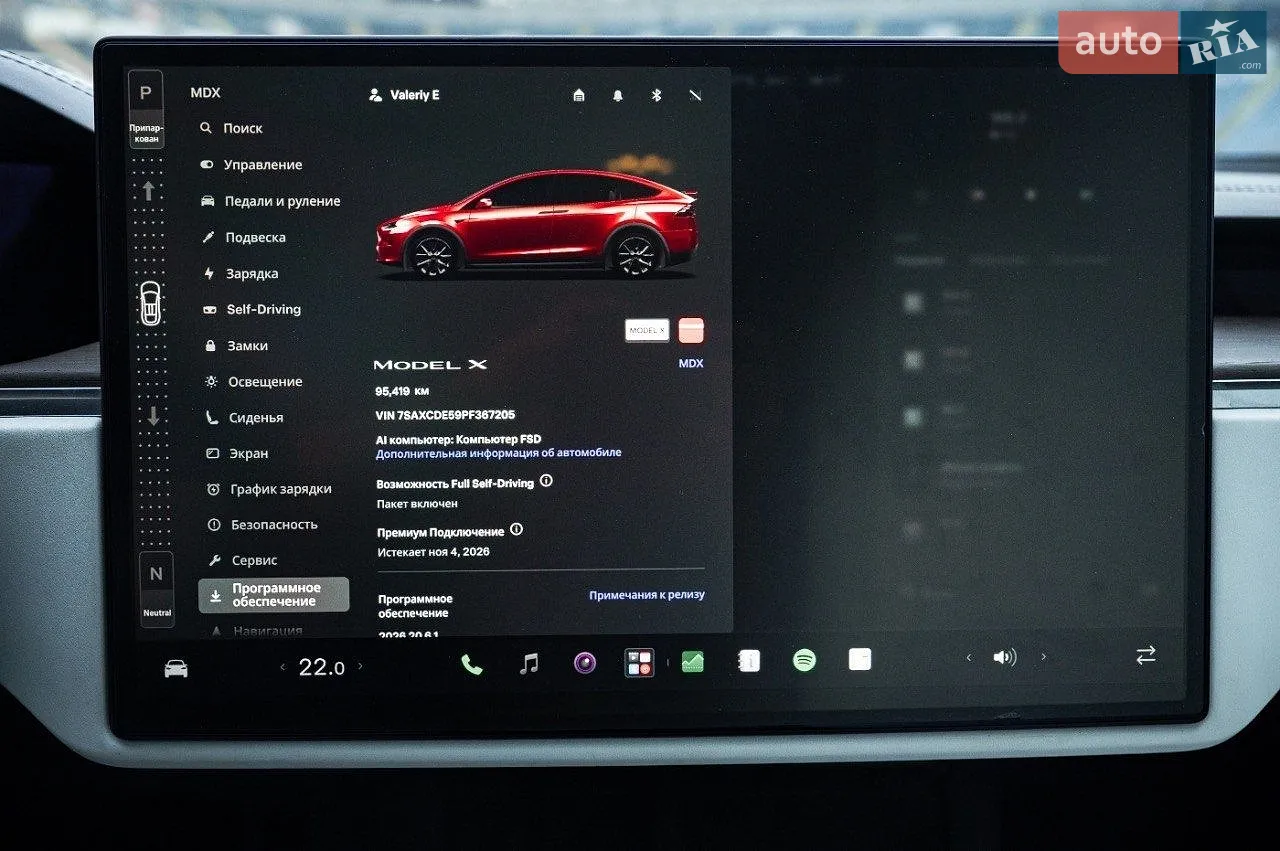Tap the AI компьютер: Компьютер FSD line
Image resolution: width=1280 pixels, height=851 pixels.
pyautogui.click(x=458, y=439)
